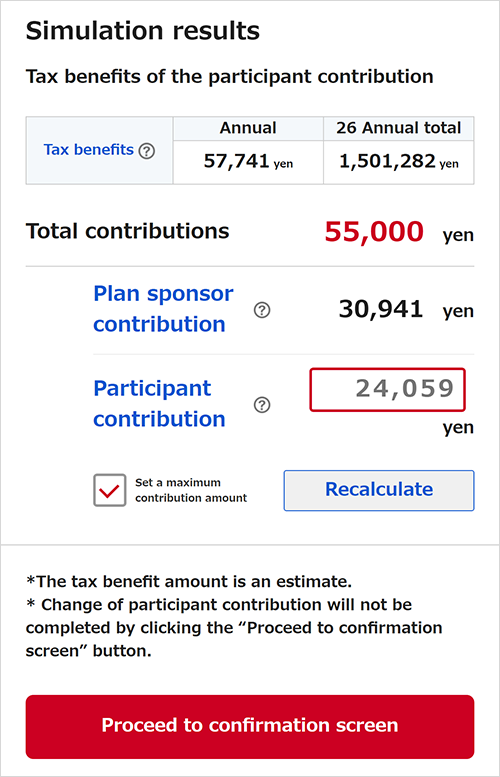Viewport: 500px width, 777px height.
Task: Click the 1,501,282 yen total benefit value
Action: click(x=398, y=162)
